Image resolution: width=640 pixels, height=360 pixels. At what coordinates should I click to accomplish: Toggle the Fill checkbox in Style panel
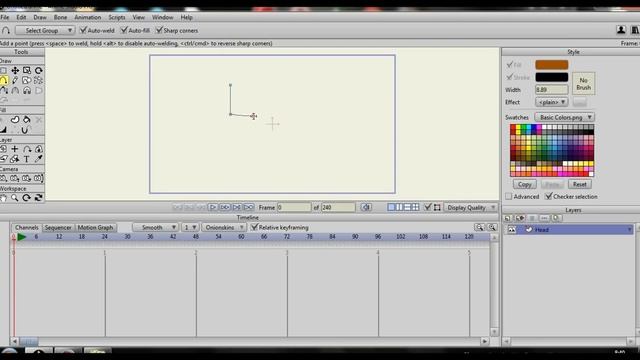point(509,64)
